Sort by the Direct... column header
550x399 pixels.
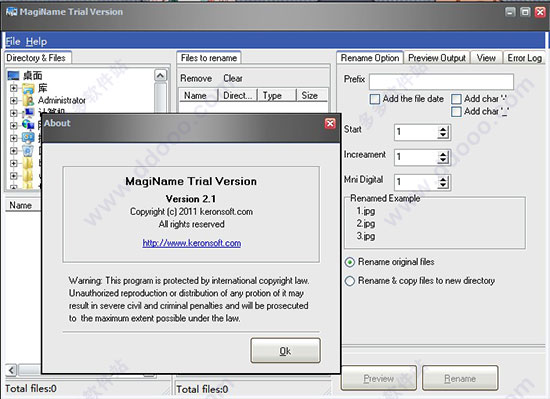click(237, 95)
